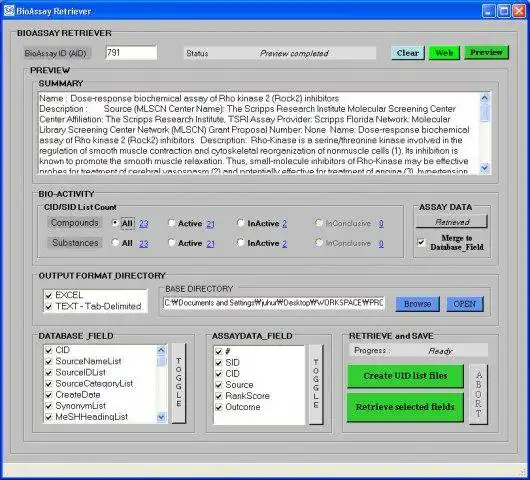Open the Substances InActive count link 2

pos(285,243)
